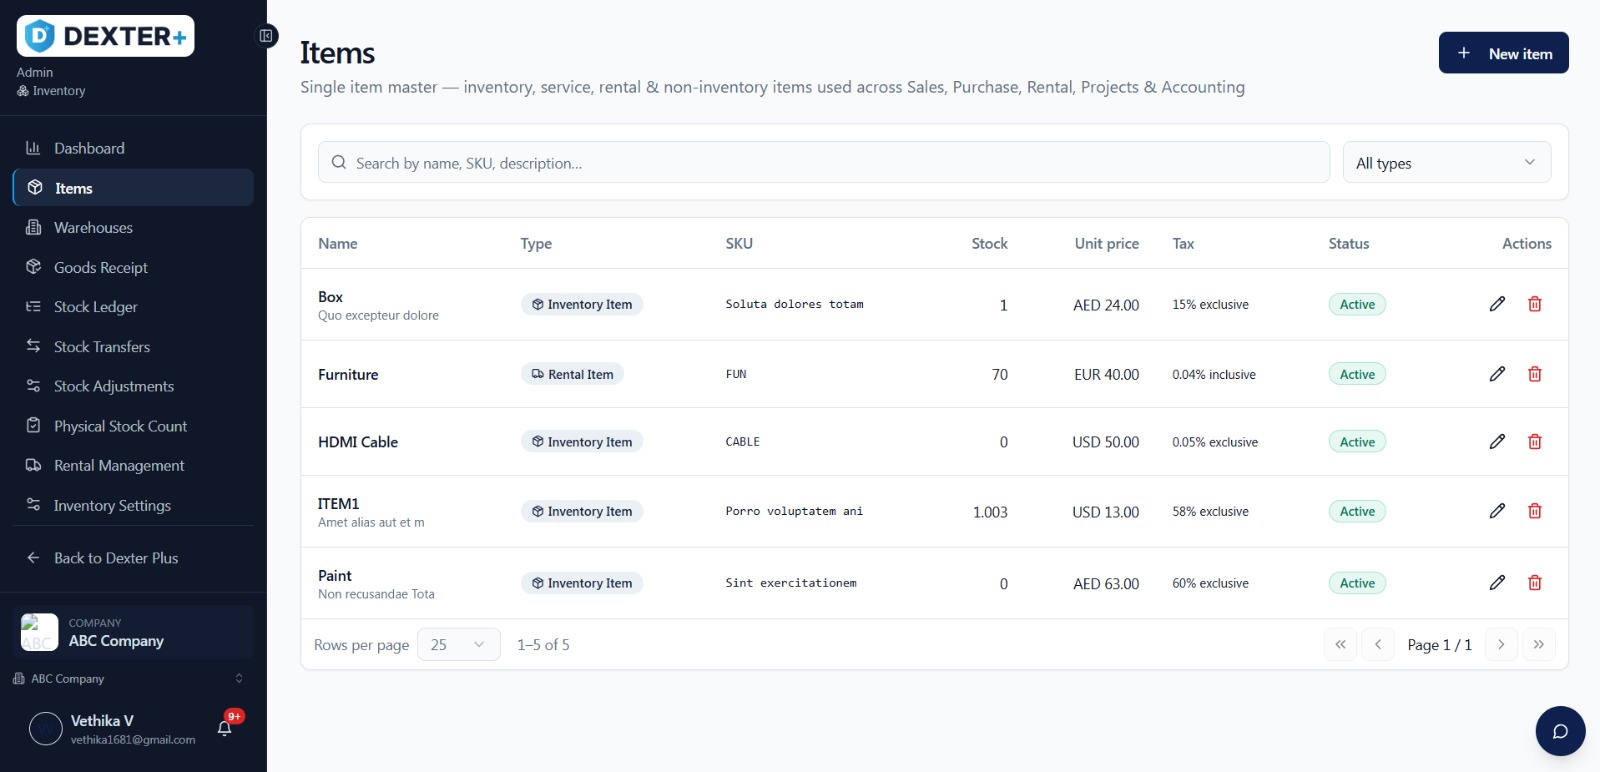Edit the Box item

coord(1497,304)
